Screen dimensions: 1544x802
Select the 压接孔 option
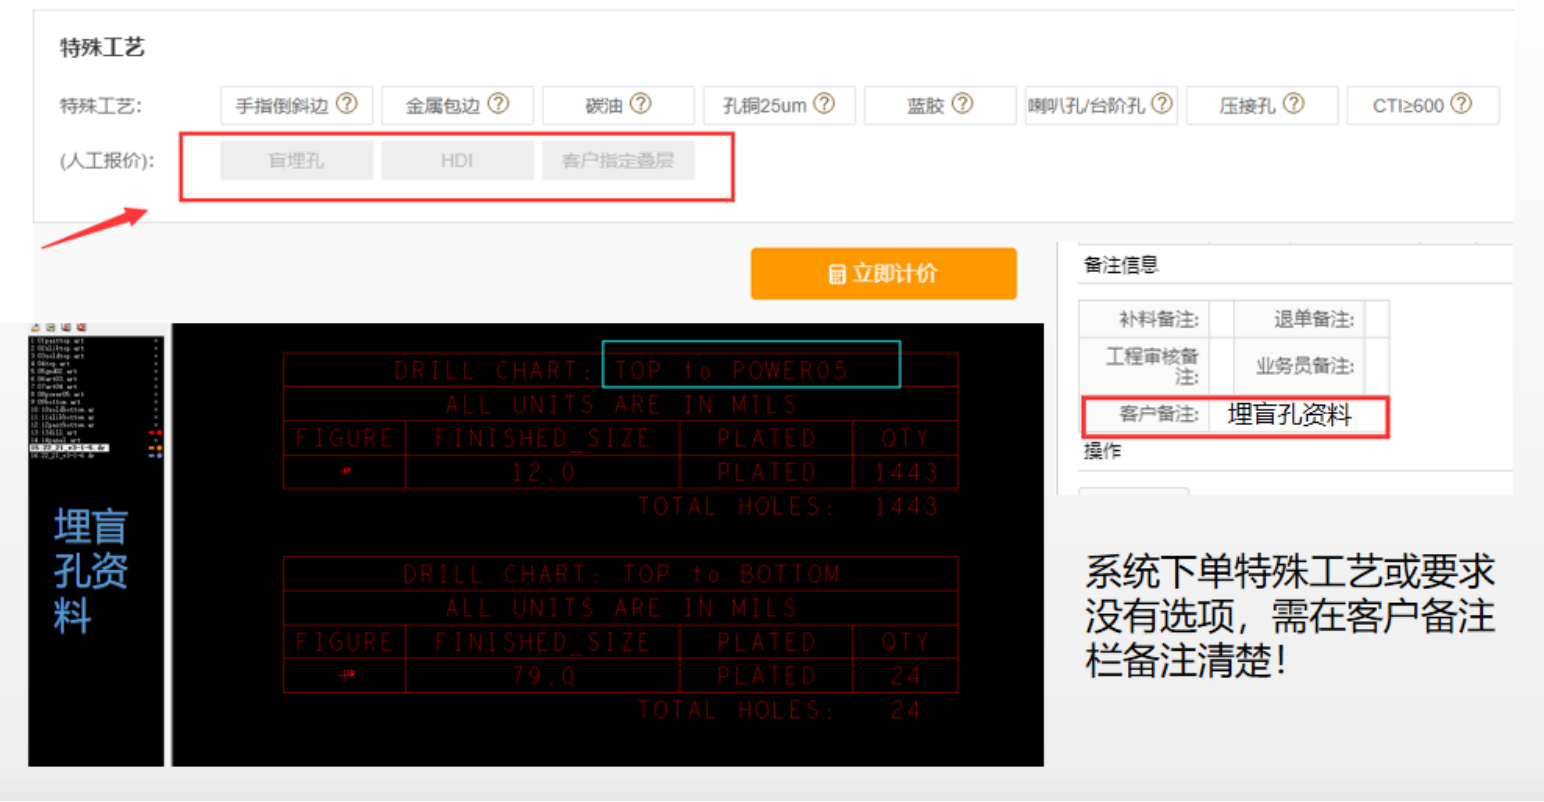[1247, 105]
